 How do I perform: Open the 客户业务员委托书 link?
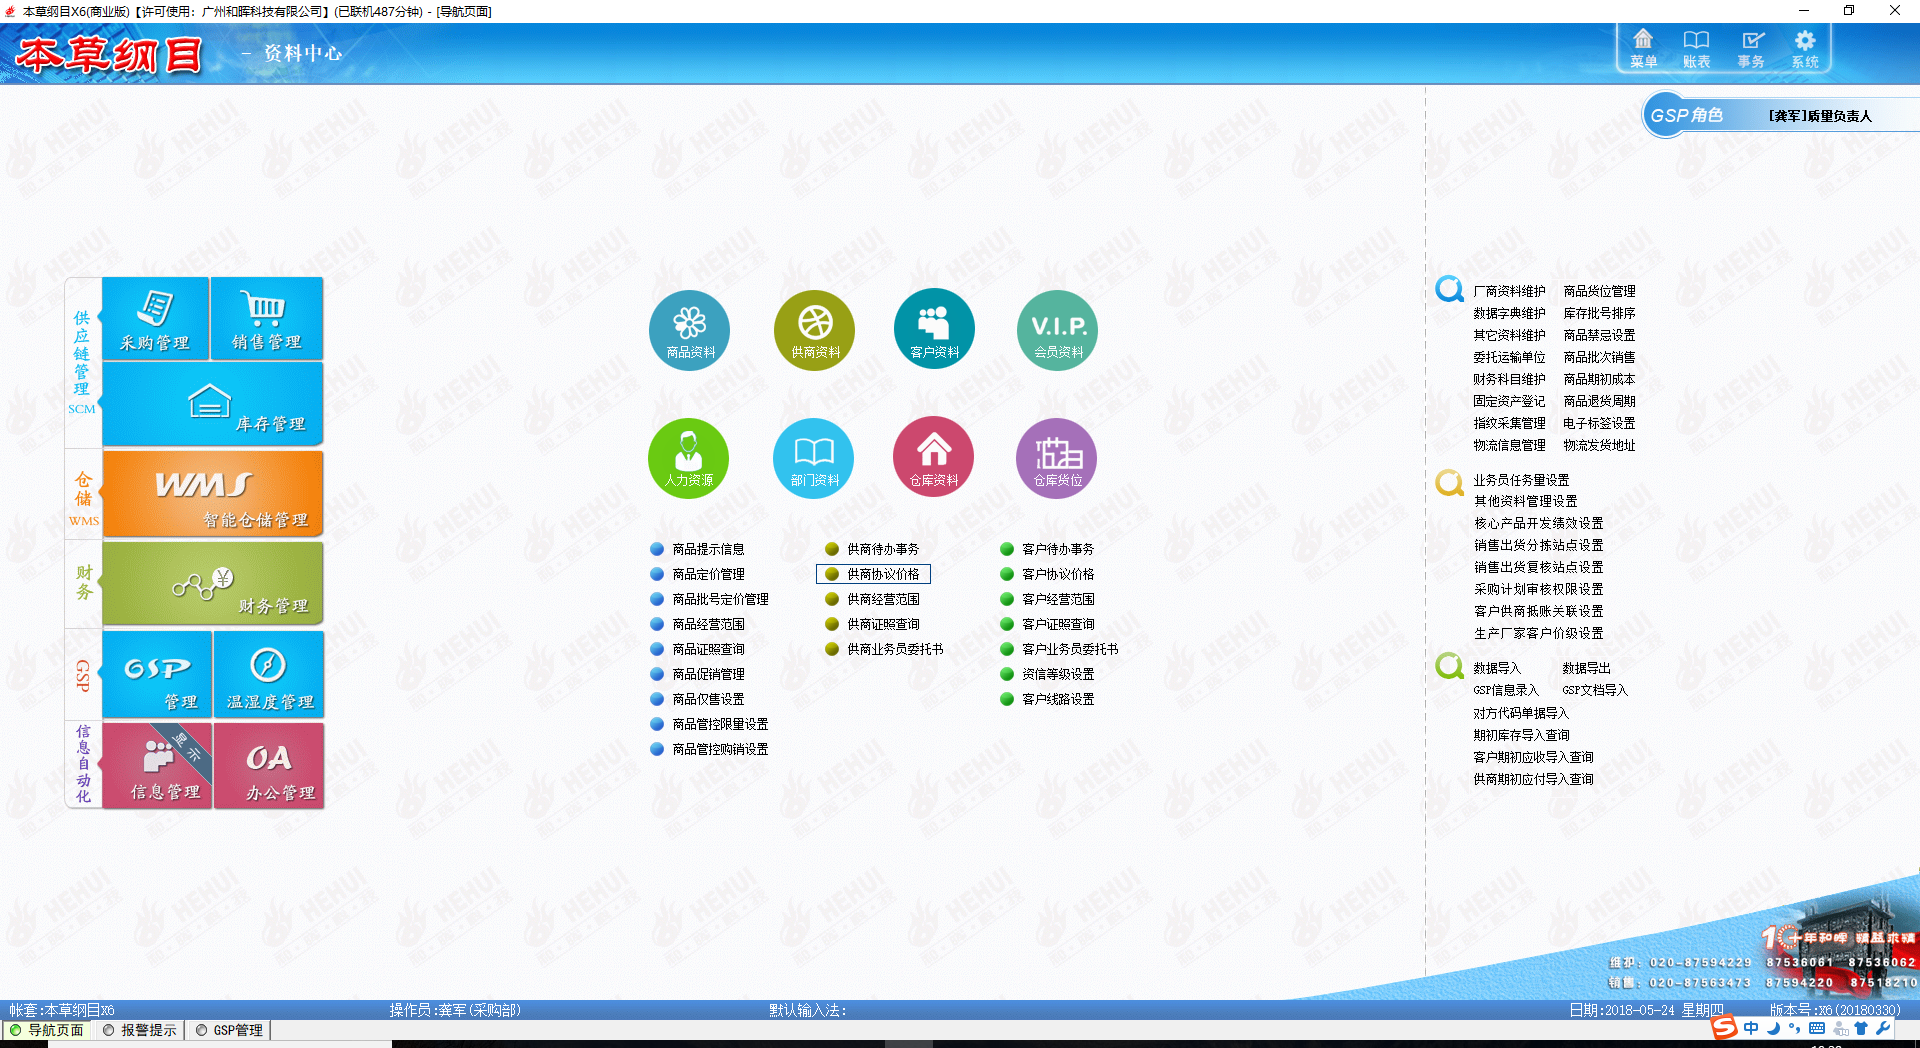[1070, 649]
